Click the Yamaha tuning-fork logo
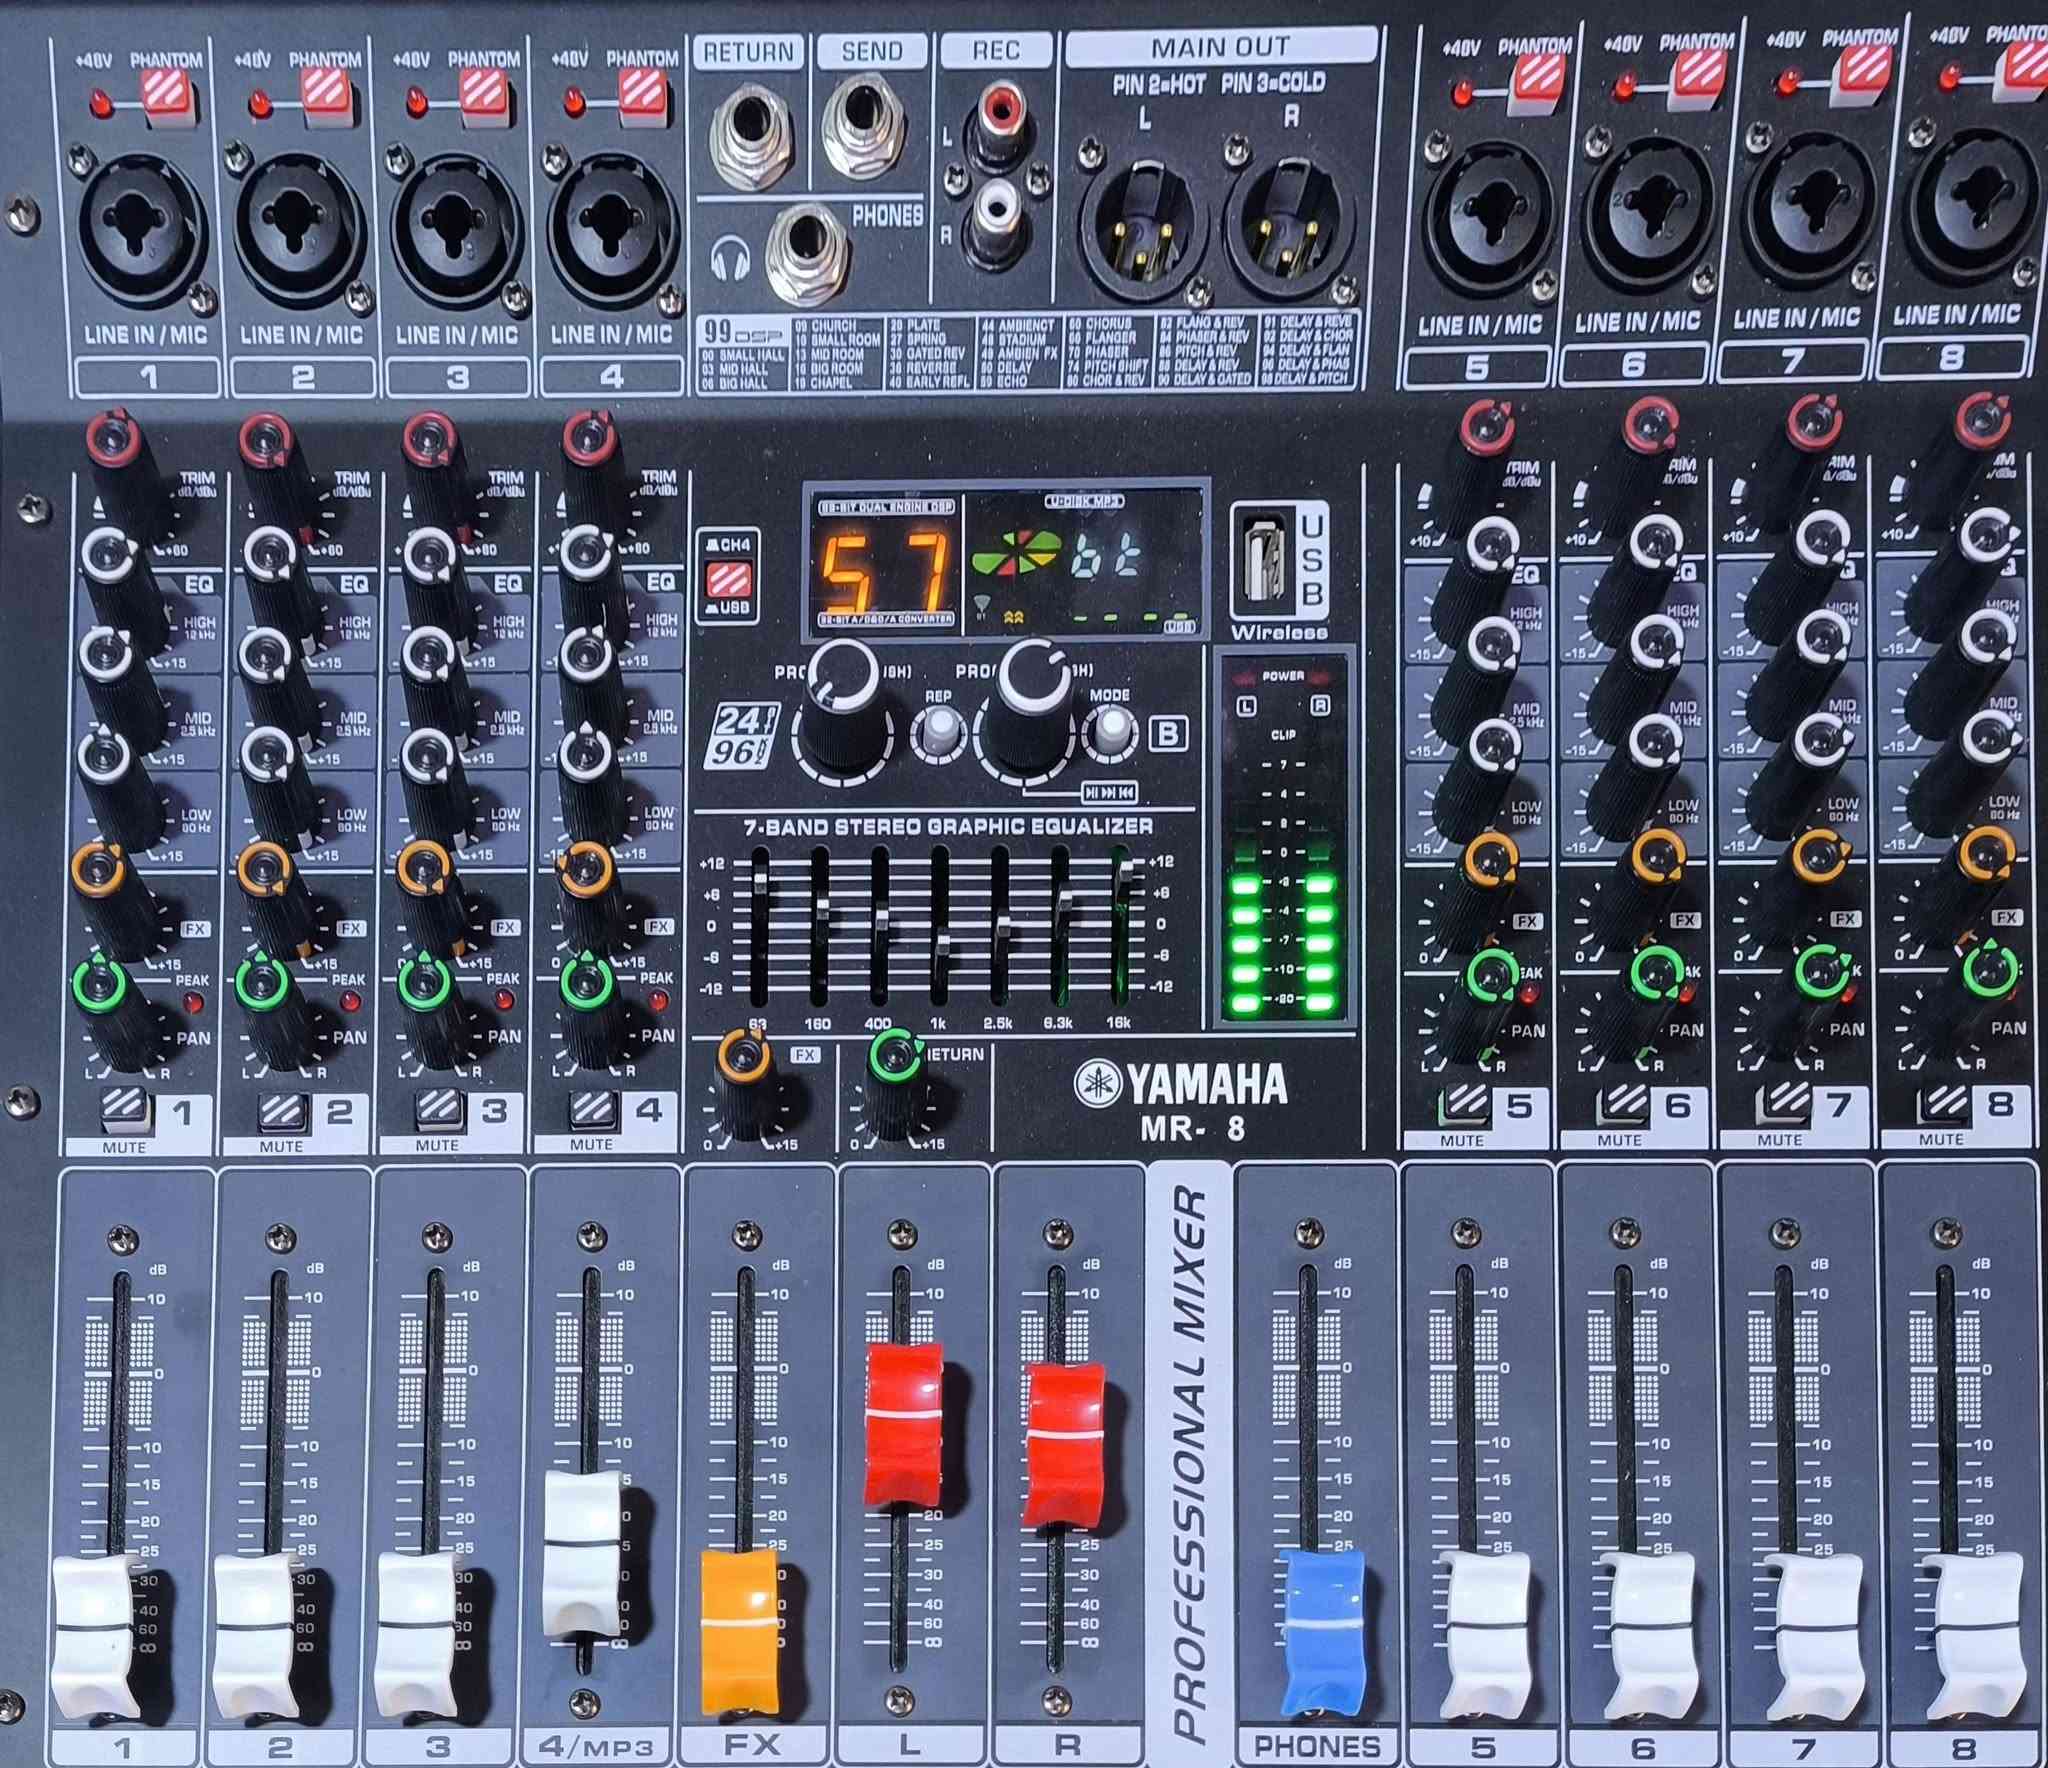This screenshot has height=1768, width=2048. pyautogui.click(x=1099, y=1083)
